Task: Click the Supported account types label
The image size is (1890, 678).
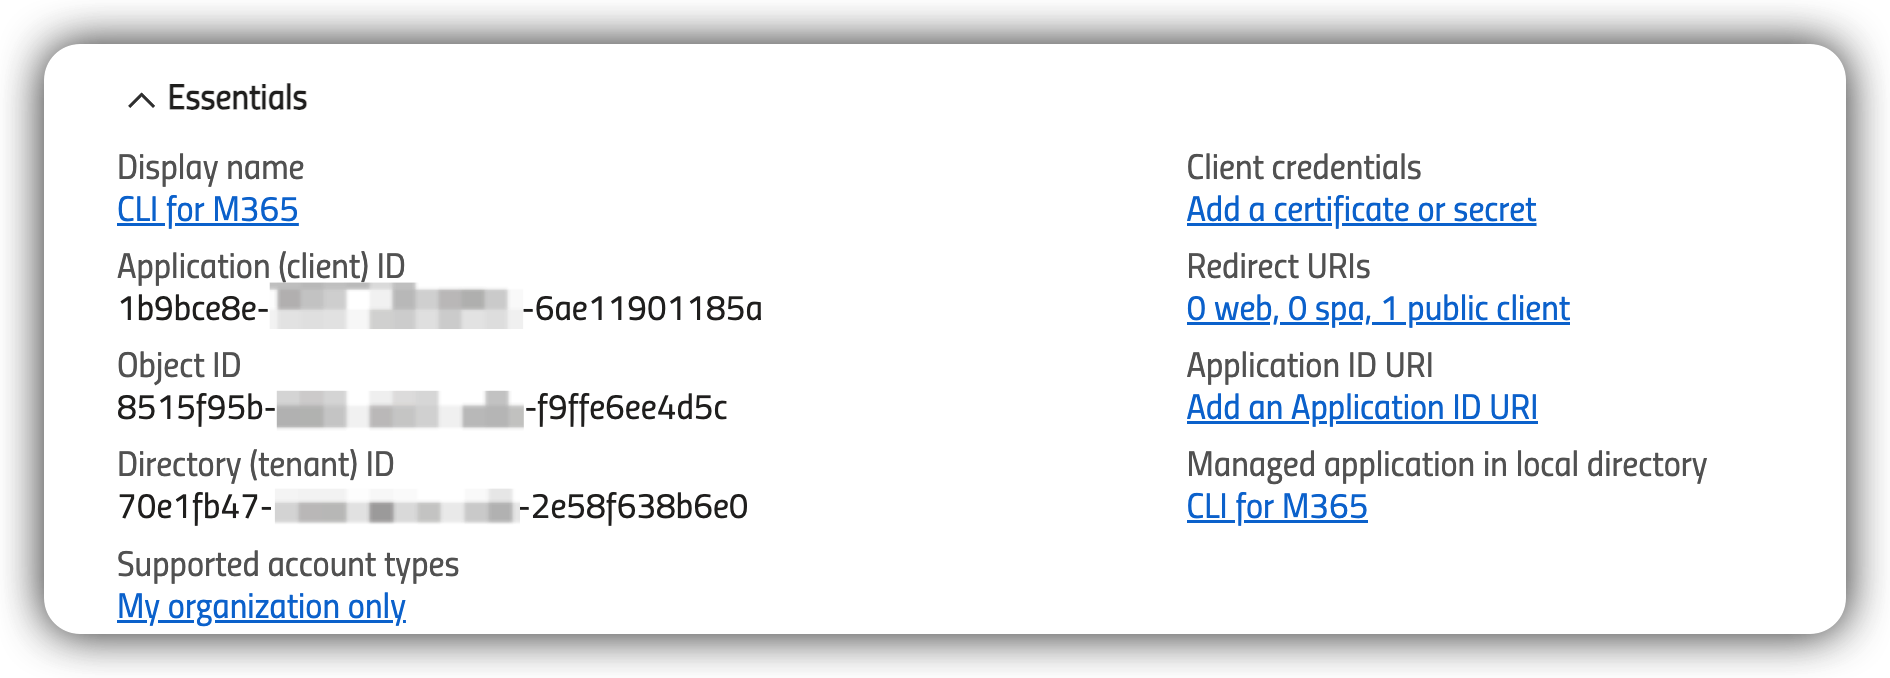Action: click(x=287, y=564)
